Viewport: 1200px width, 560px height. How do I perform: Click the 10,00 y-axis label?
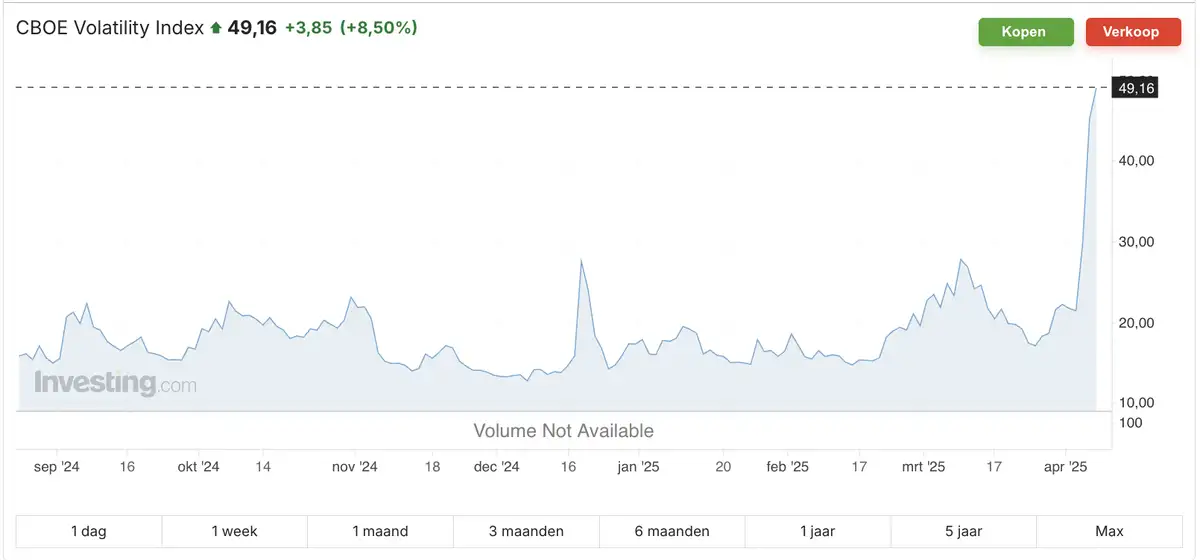[x=1137, y=403]
